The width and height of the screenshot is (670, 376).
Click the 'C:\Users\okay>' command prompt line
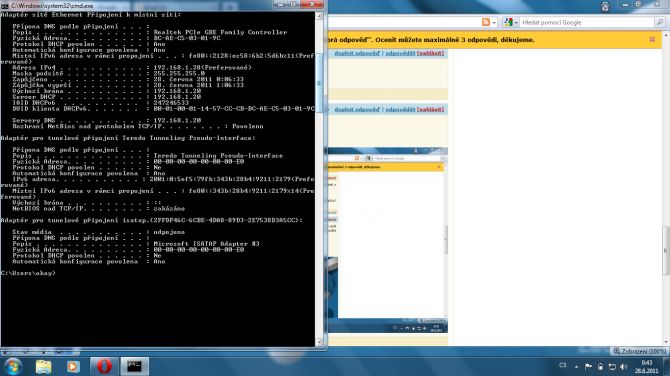tap(28, 273)
